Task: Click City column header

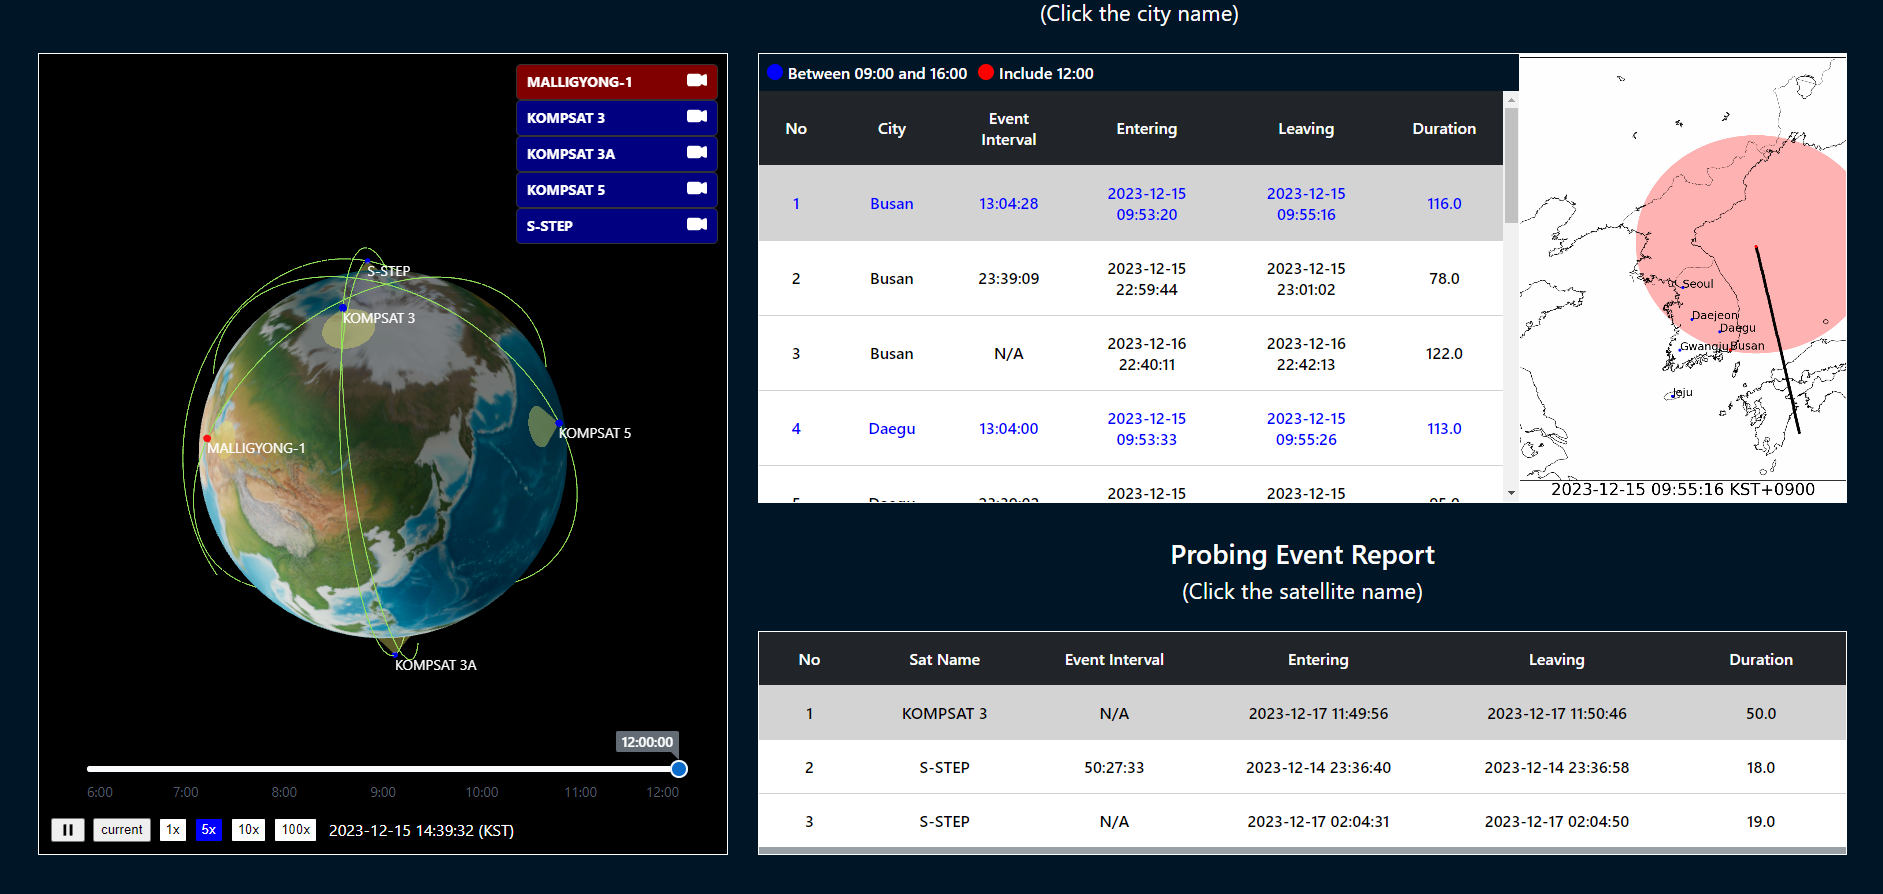Action: coord(892,129)
